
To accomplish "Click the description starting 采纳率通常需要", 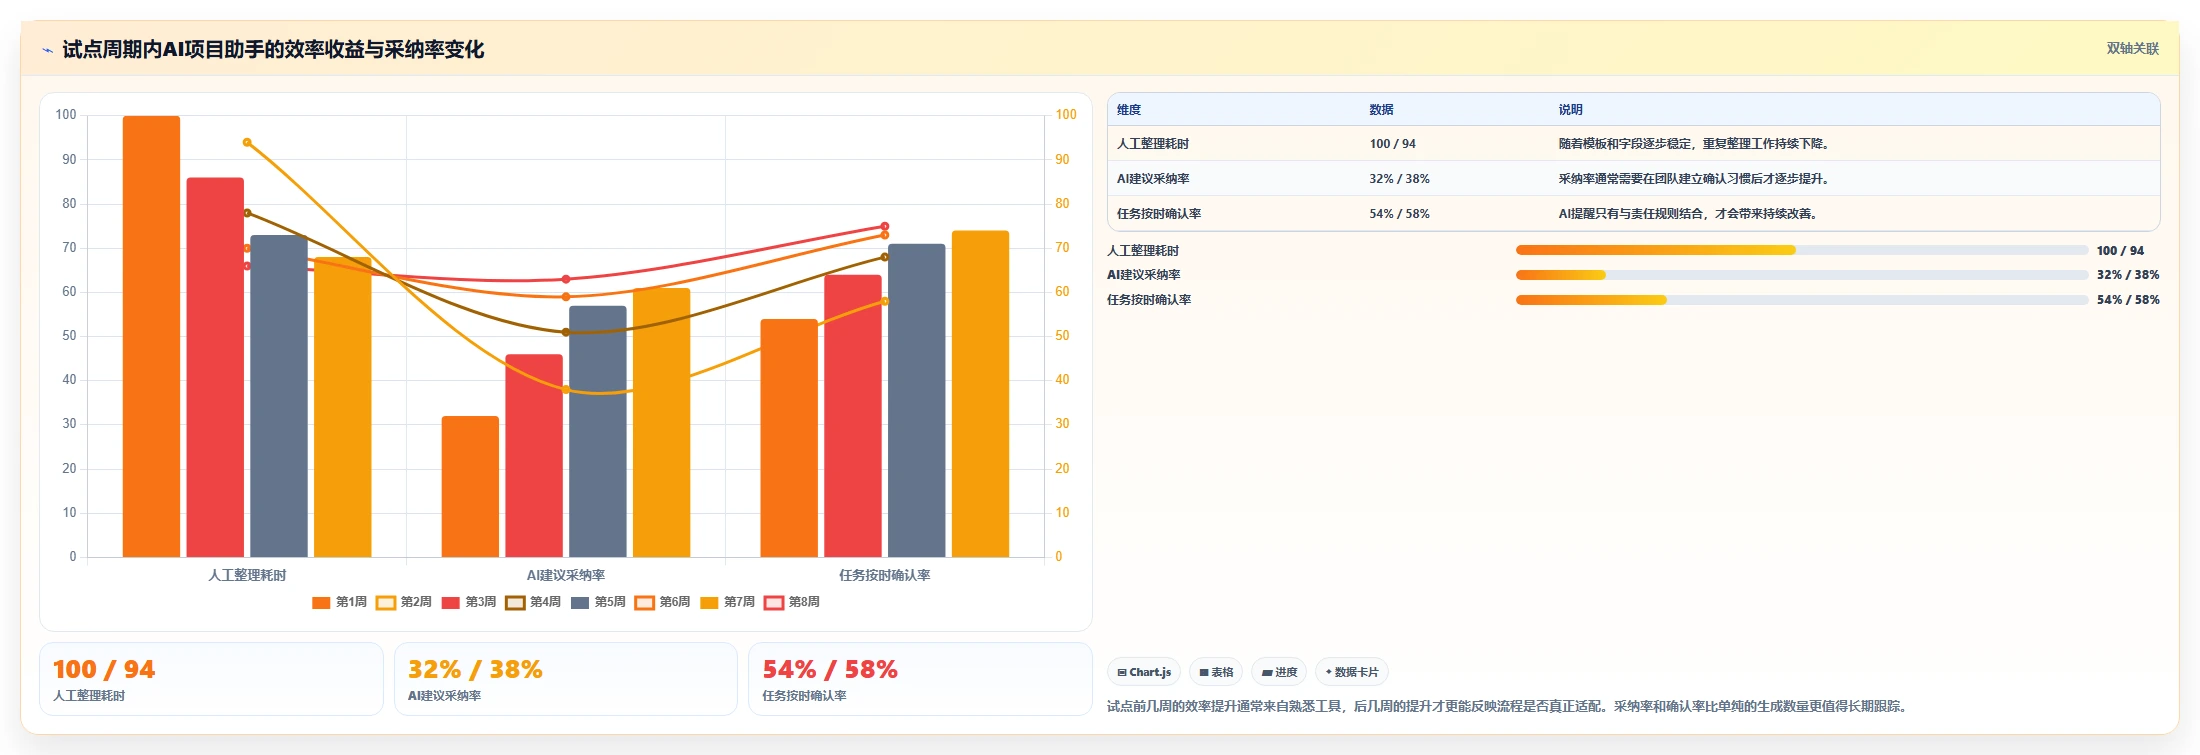I will pos(1695,179).
